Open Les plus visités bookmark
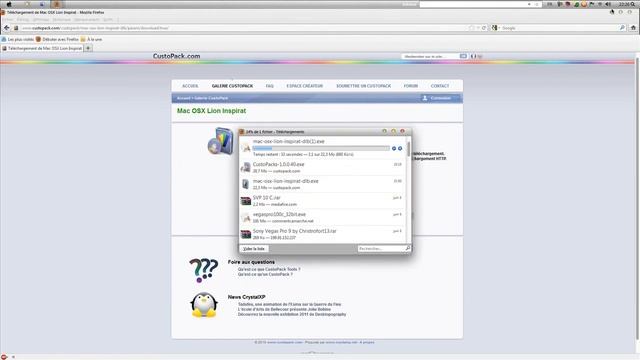Viewport: 640px width, 360px height. pos(18,39)
